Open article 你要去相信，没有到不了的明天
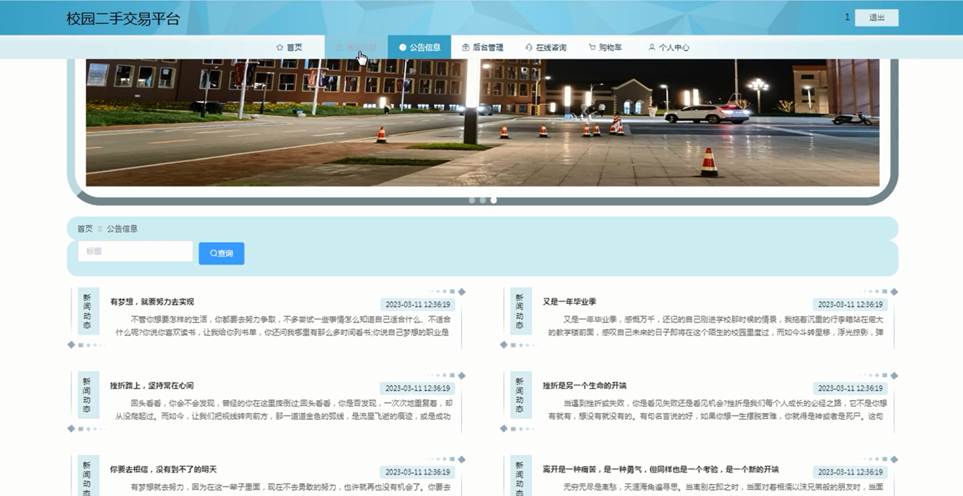 click(163, 469)
